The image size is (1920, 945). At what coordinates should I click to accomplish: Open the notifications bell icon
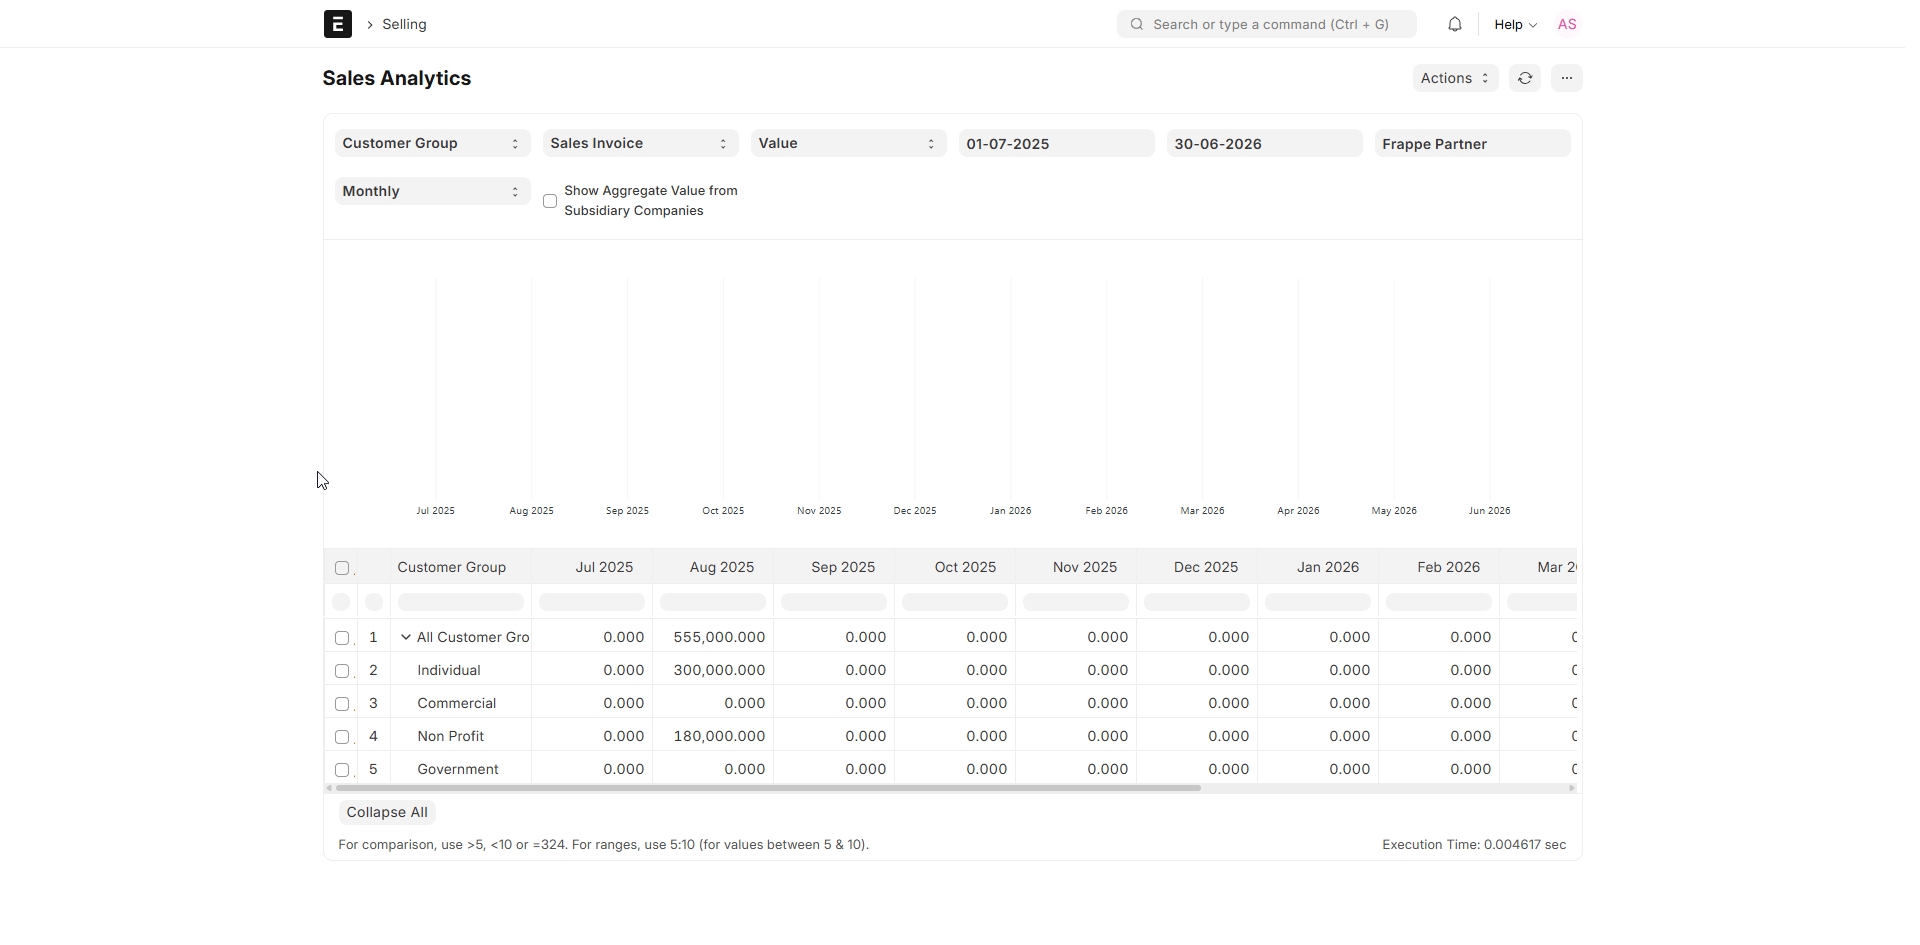(1454, 24)
